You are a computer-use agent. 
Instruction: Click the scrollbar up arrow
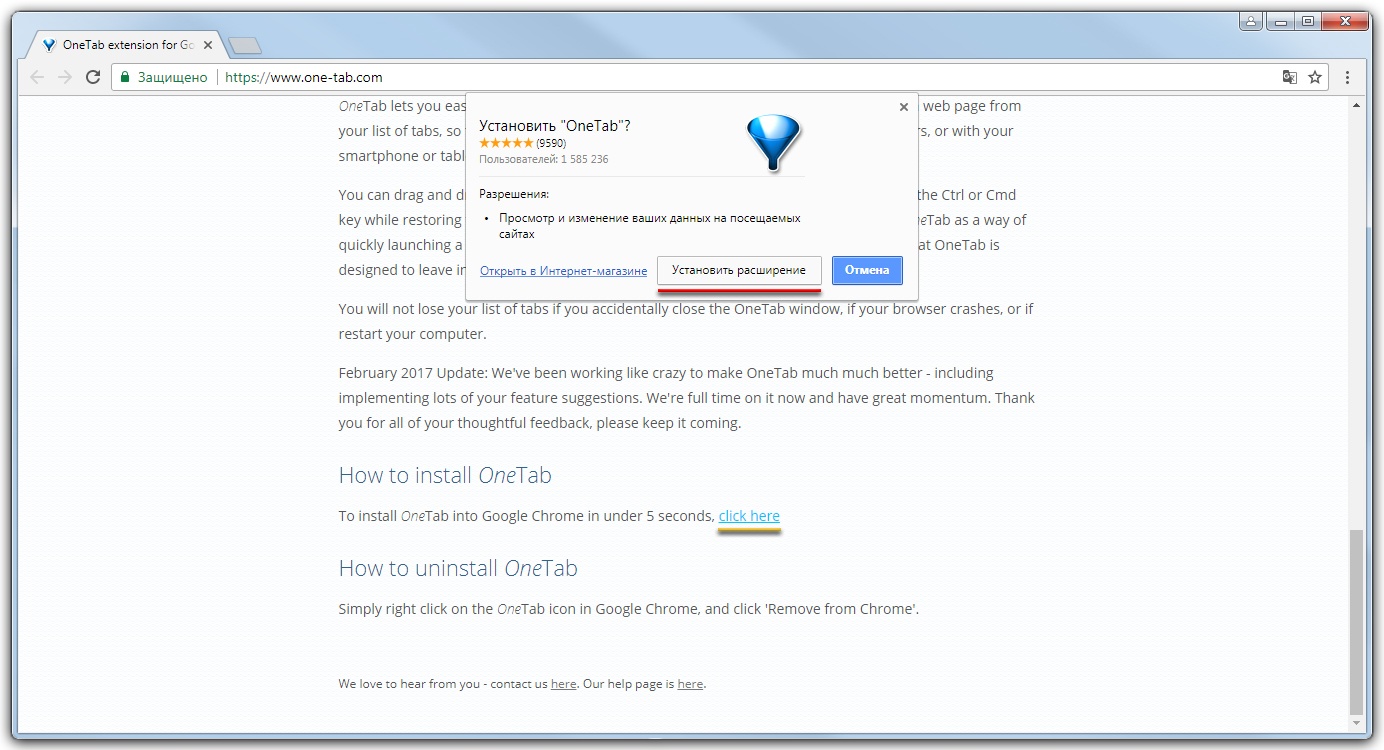point(1356,104)
